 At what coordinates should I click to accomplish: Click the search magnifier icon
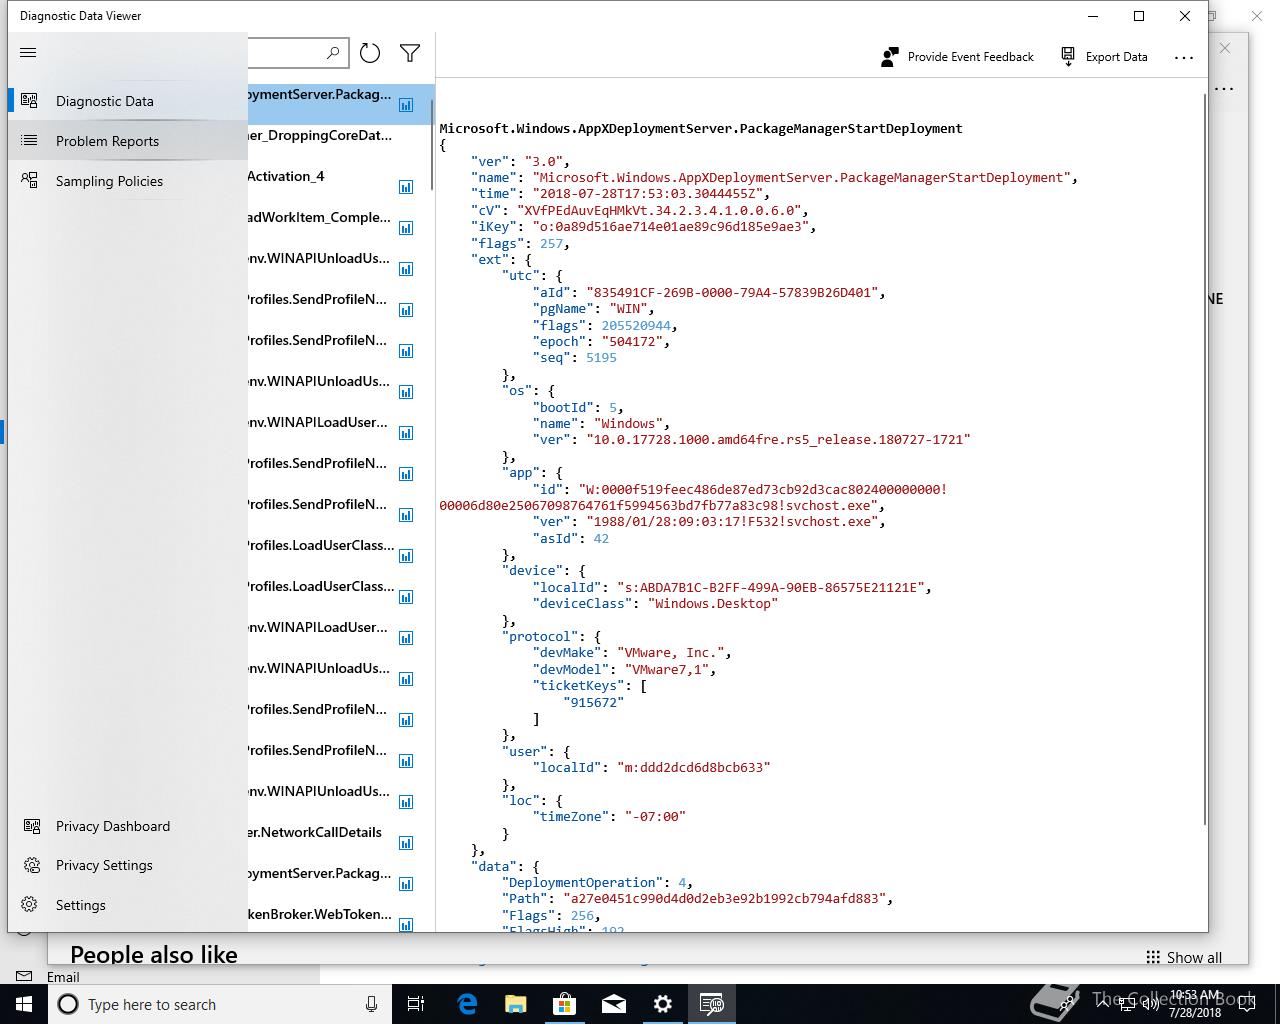pos(333,52)
